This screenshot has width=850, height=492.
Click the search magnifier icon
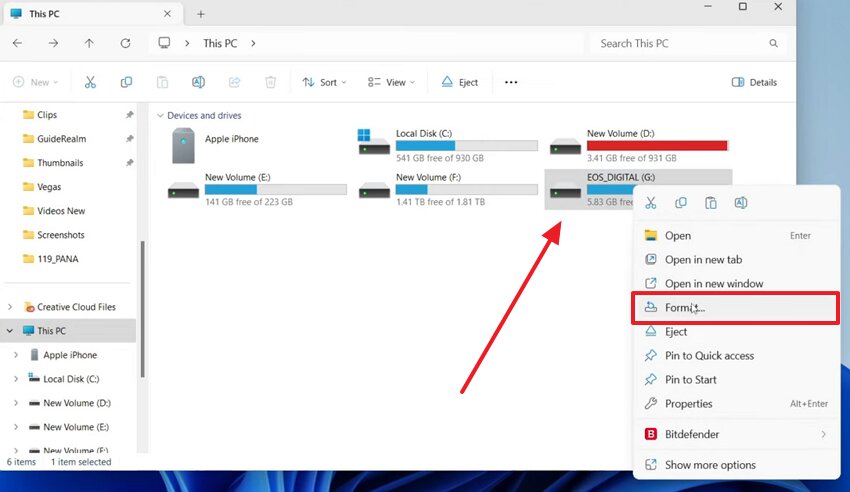tap(774, 43)
